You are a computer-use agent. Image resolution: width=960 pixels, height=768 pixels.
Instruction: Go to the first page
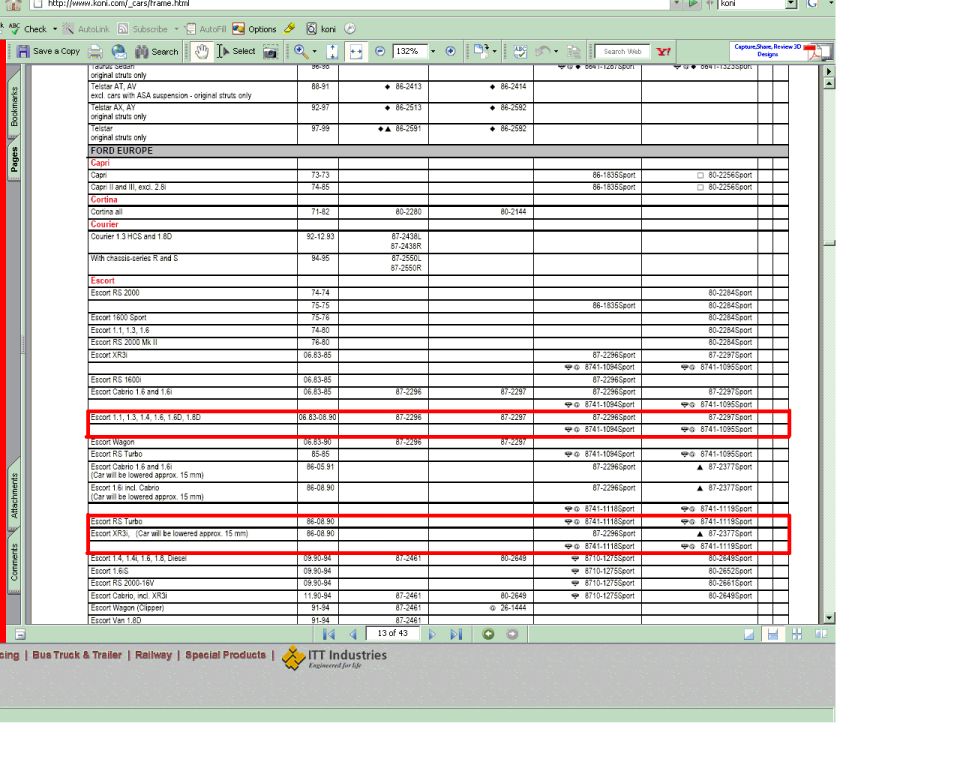click(329, 634)
